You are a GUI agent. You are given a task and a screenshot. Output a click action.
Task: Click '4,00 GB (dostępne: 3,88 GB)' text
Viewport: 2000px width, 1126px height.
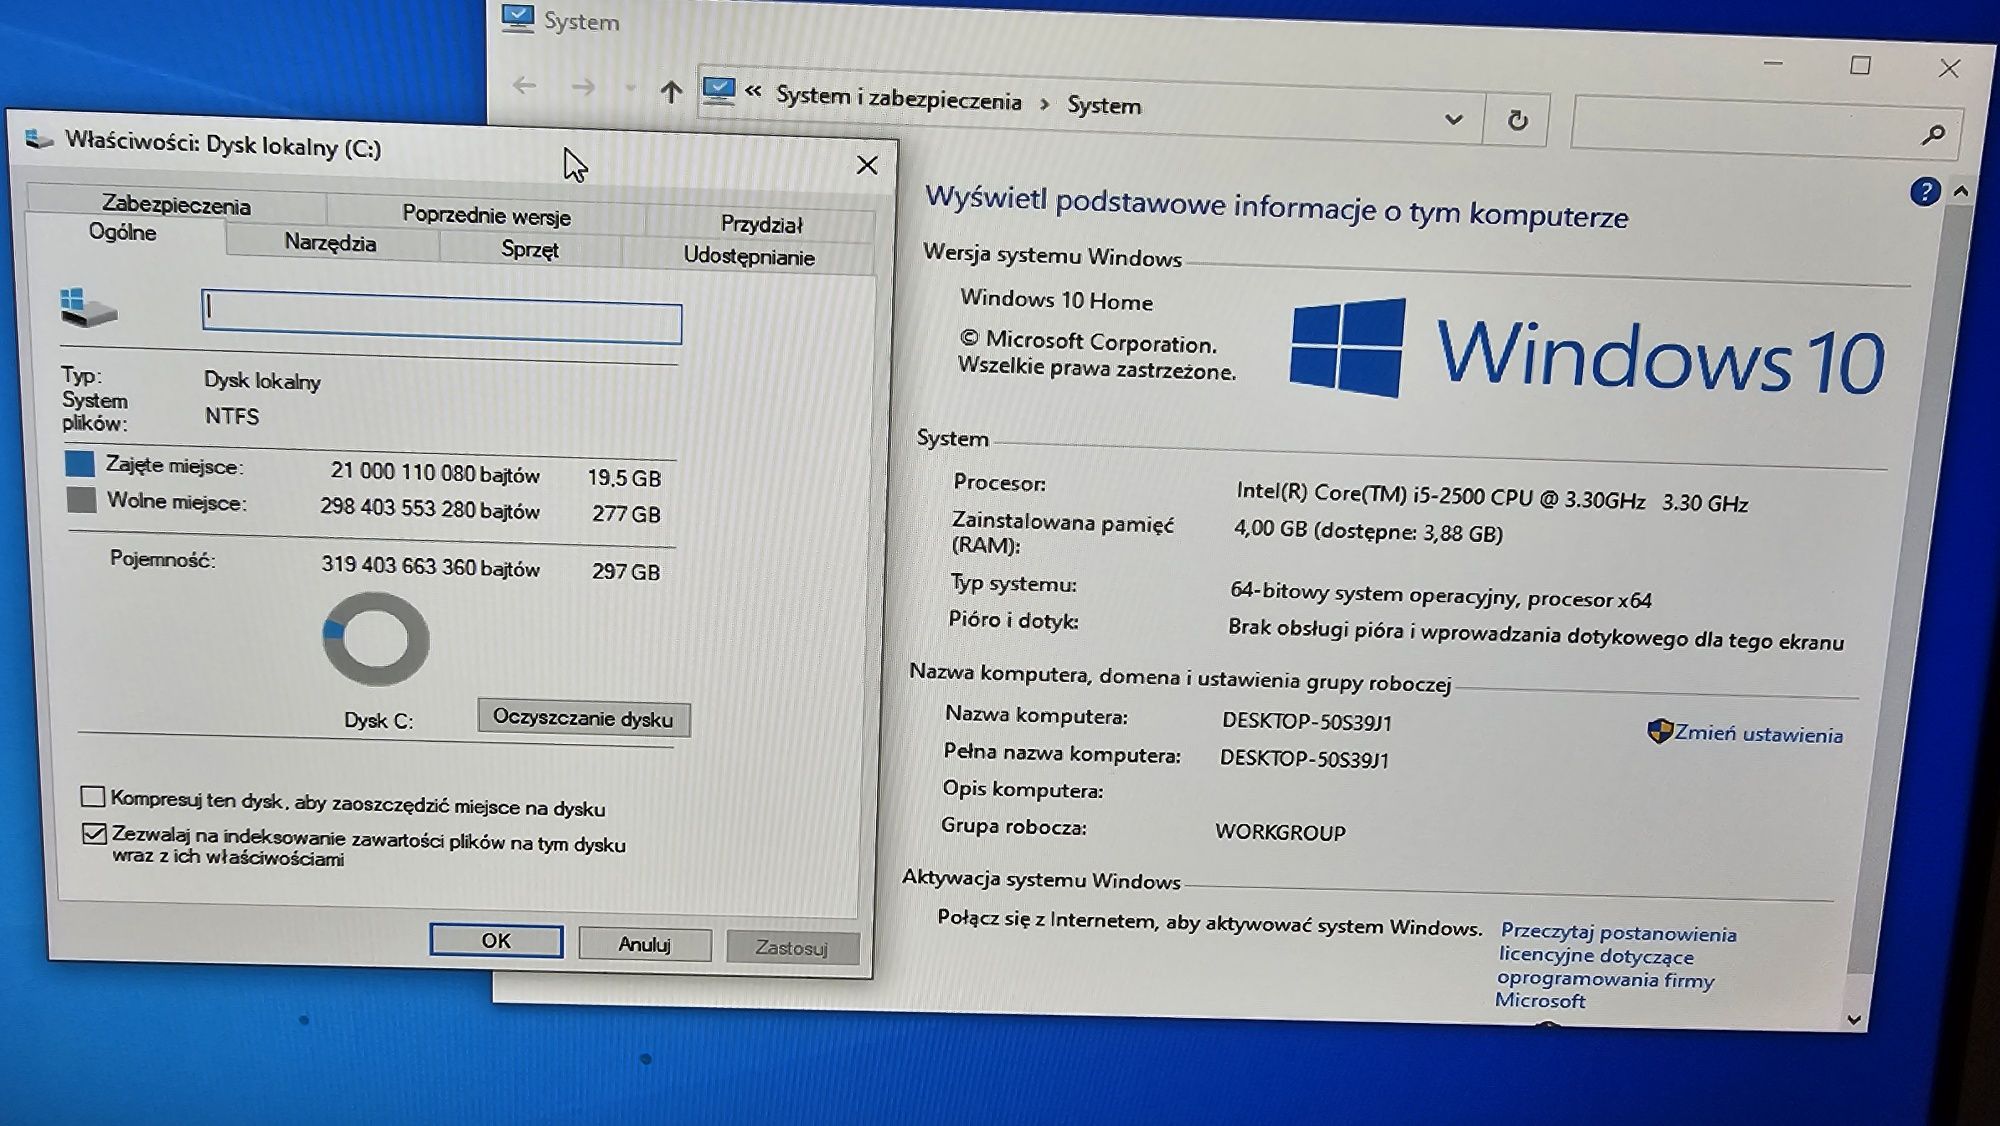(x=1368, y=531)
